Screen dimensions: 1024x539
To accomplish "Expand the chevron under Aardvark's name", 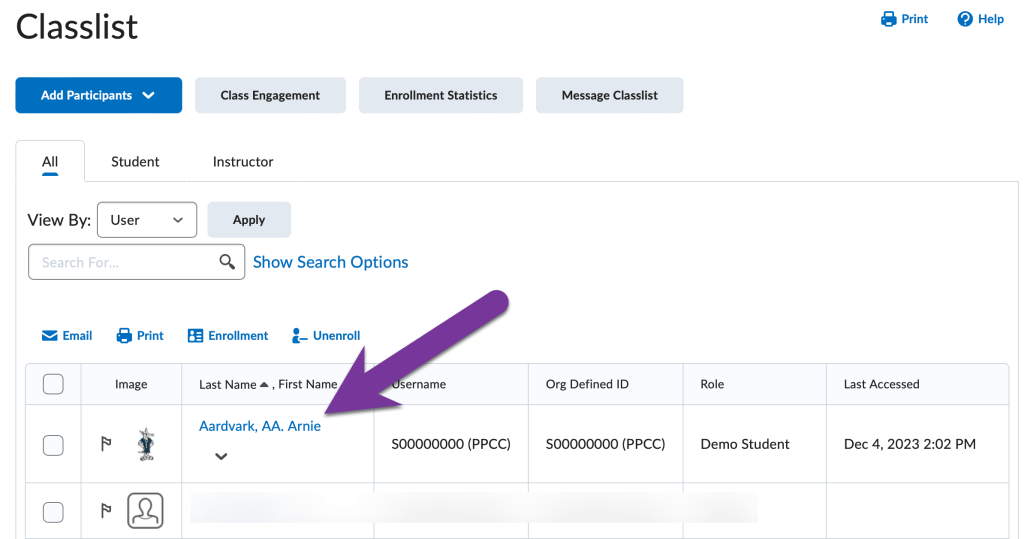I will tap(221, 457).
